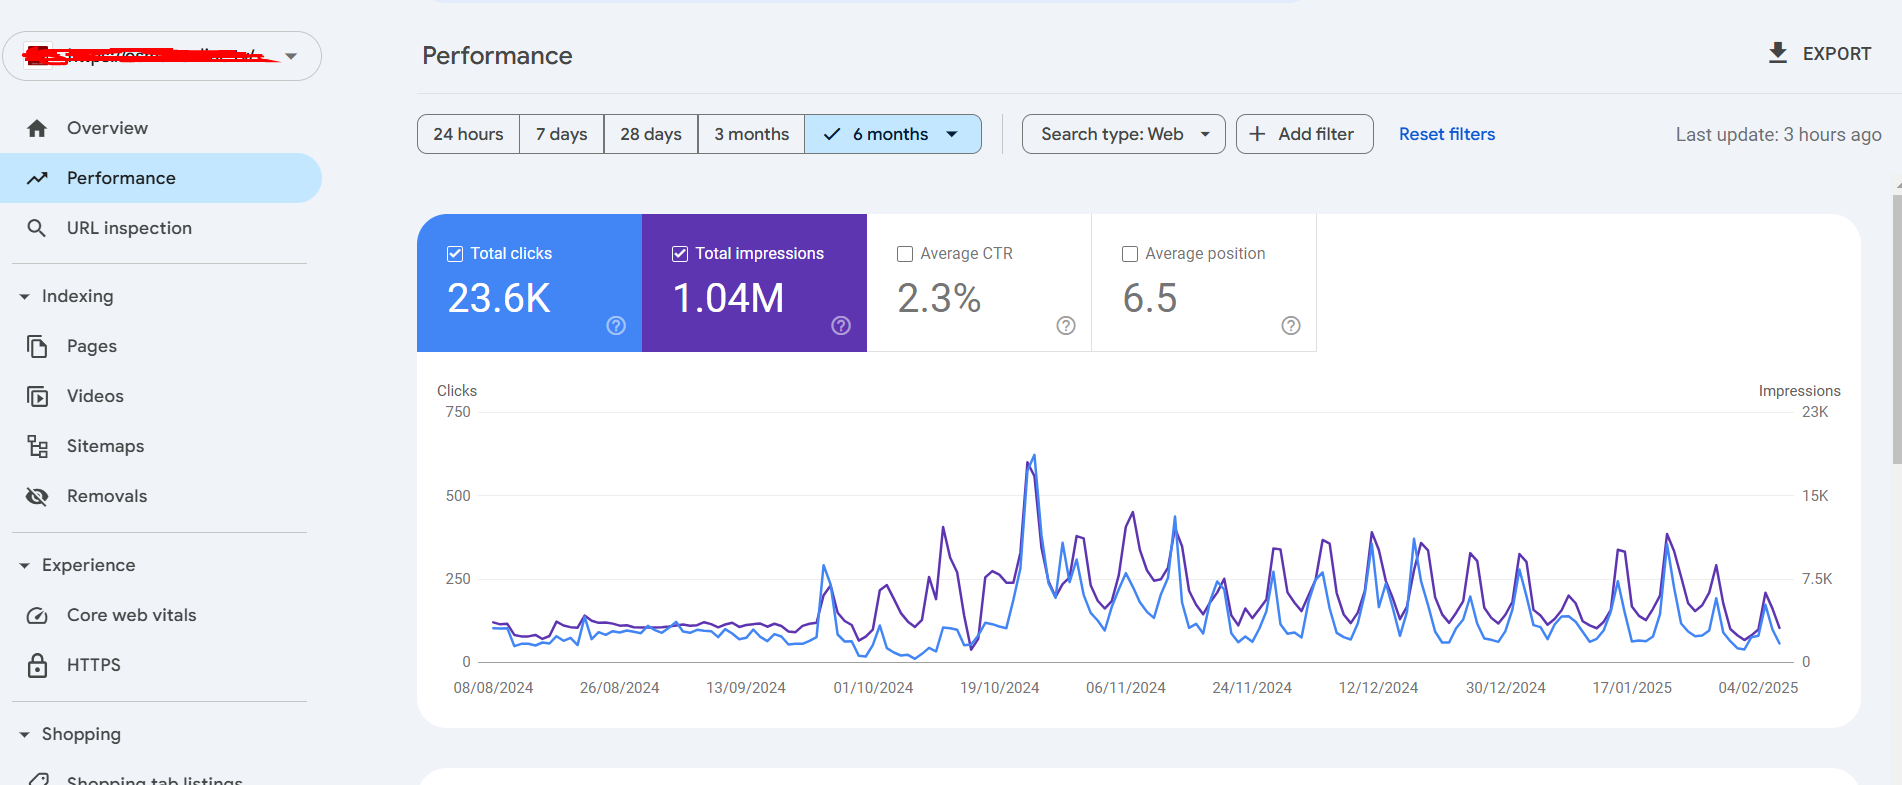Collapse the Indexing section
Screen dimensions: 1902x785
[25, 297]
